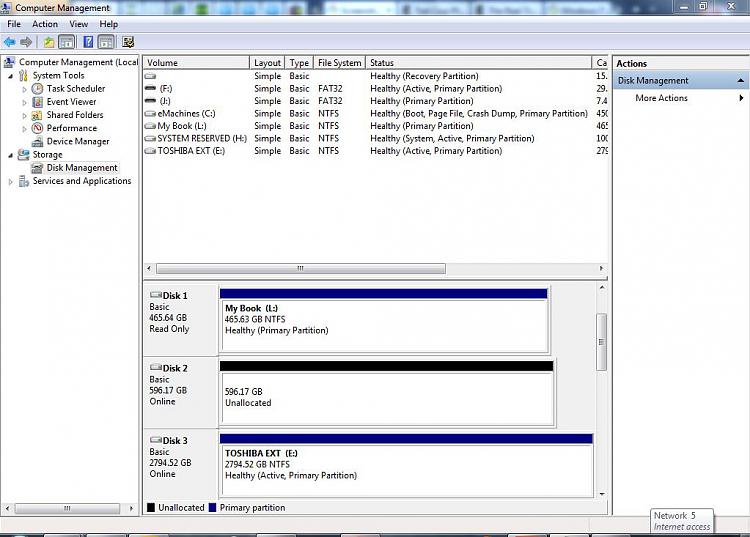Select the 596.17 GB Unallocated block
The image size is (750, 537).
click(386, 393)
